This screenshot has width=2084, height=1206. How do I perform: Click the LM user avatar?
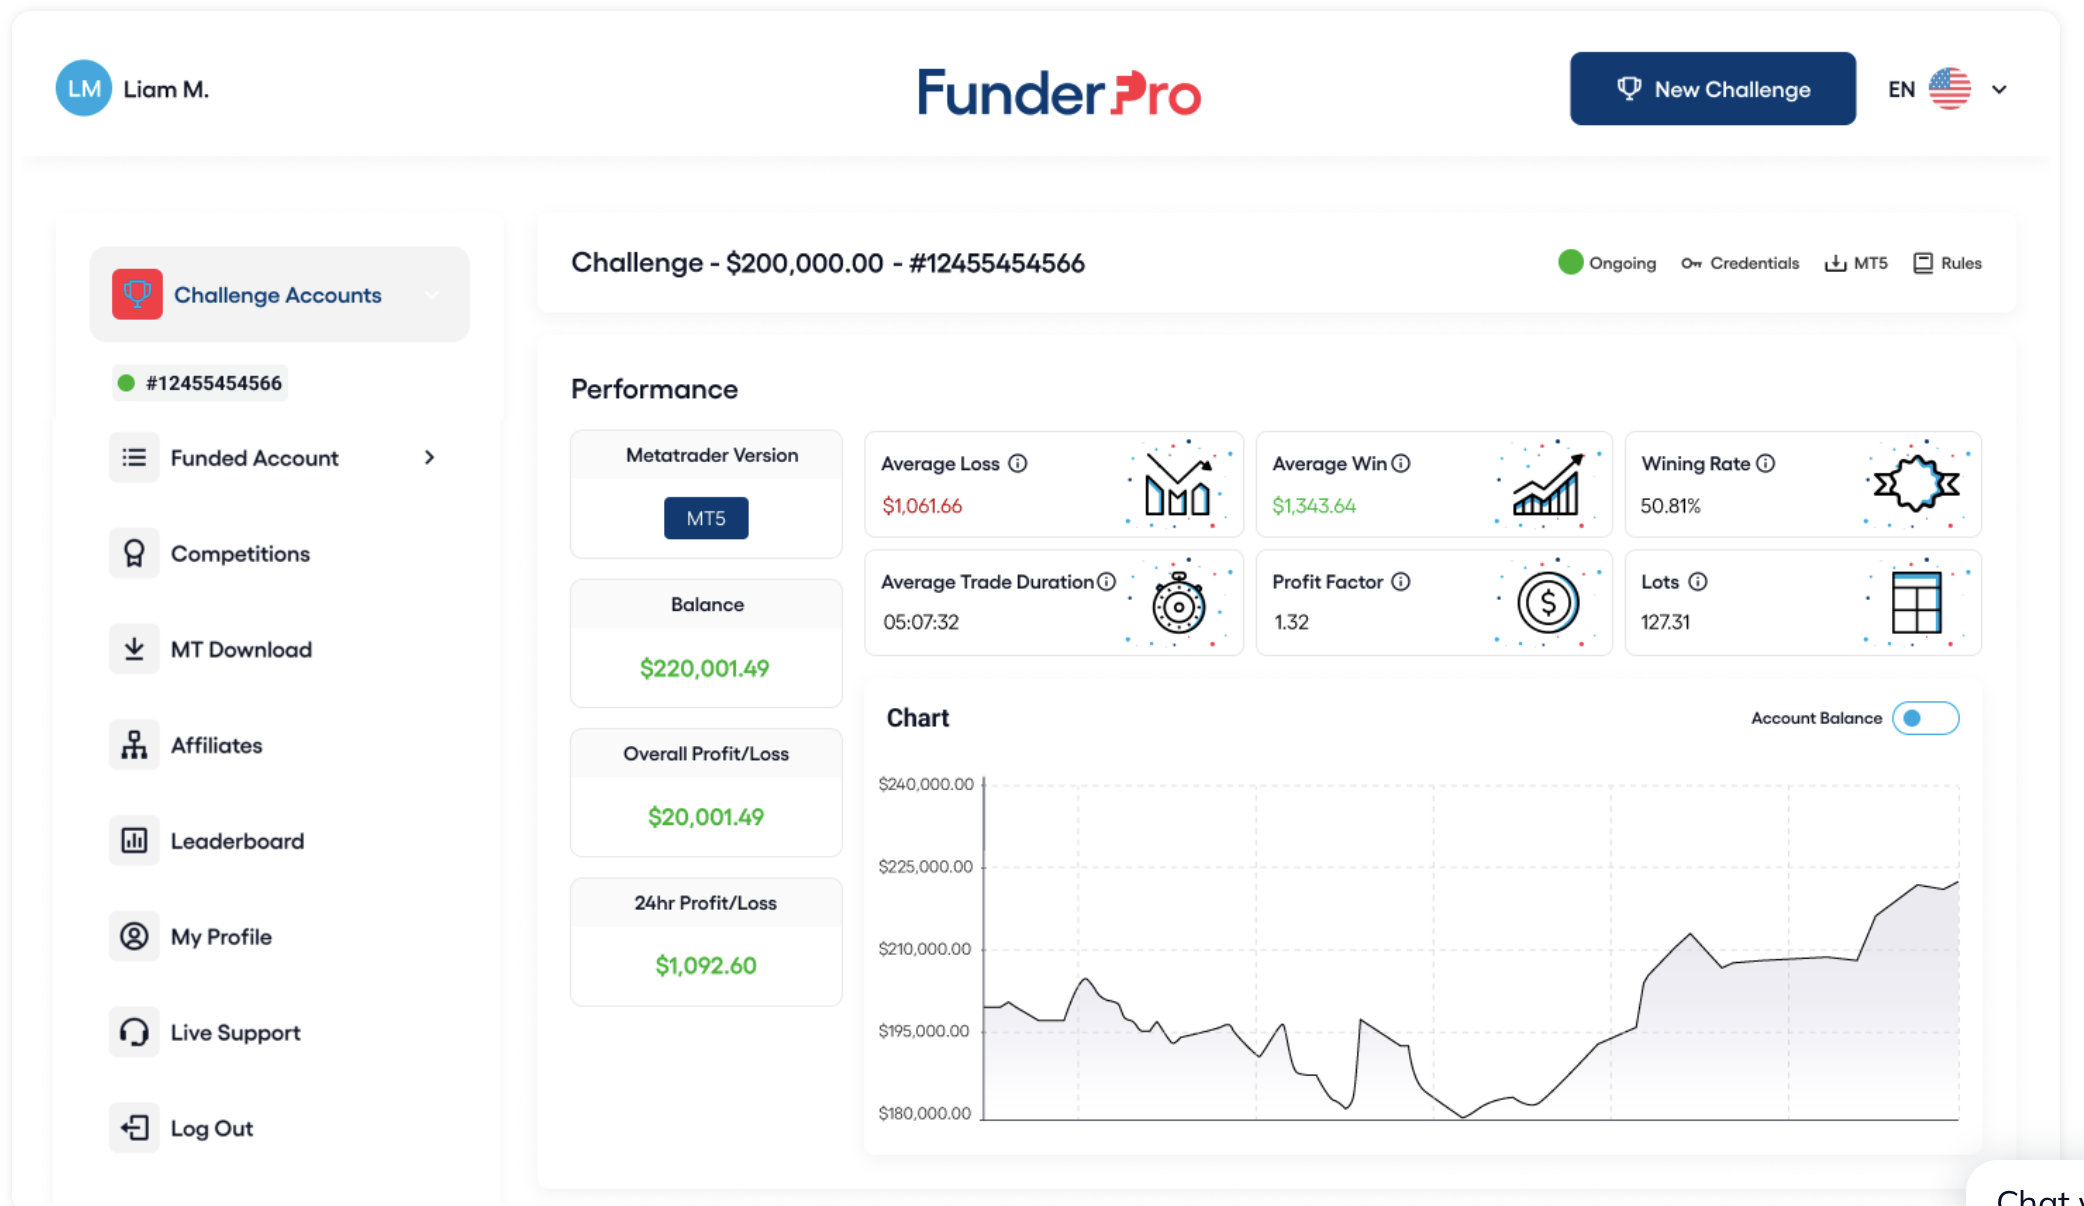(x=84, y=89)
